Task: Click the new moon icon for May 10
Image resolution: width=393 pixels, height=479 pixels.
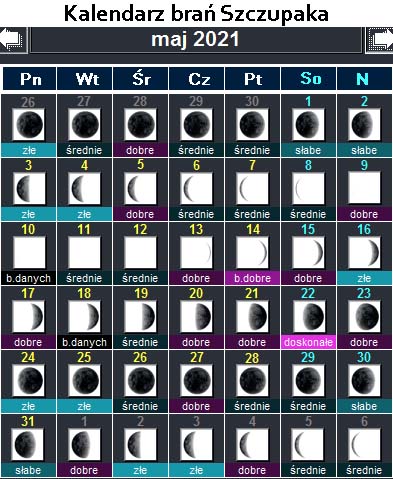Action: 28,252
